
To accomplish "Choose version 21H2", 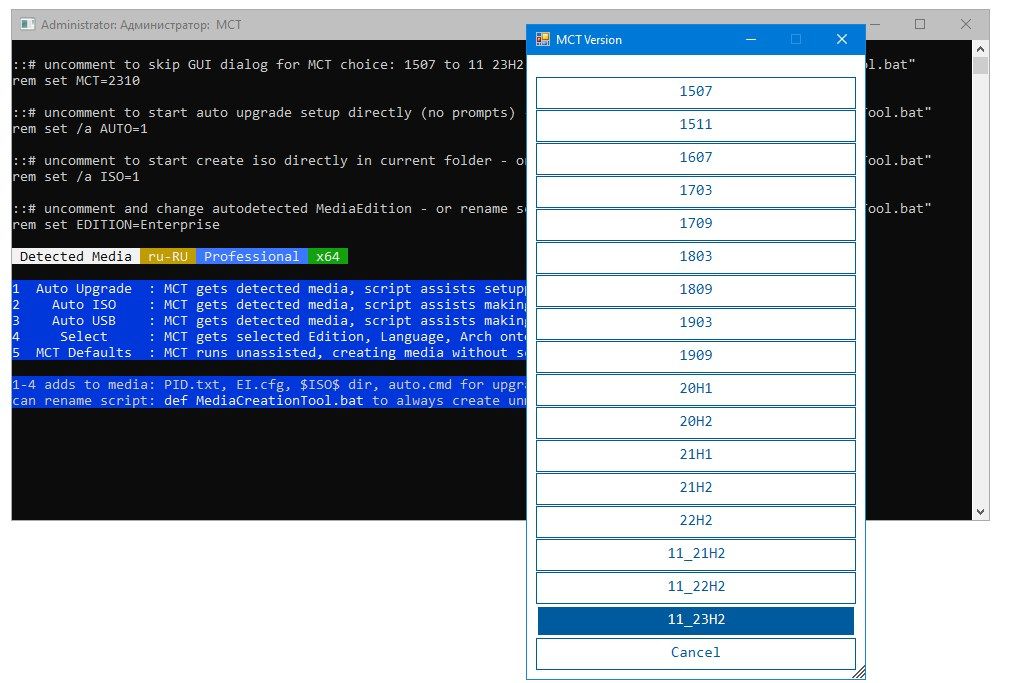I will click(x=696, y=488).
